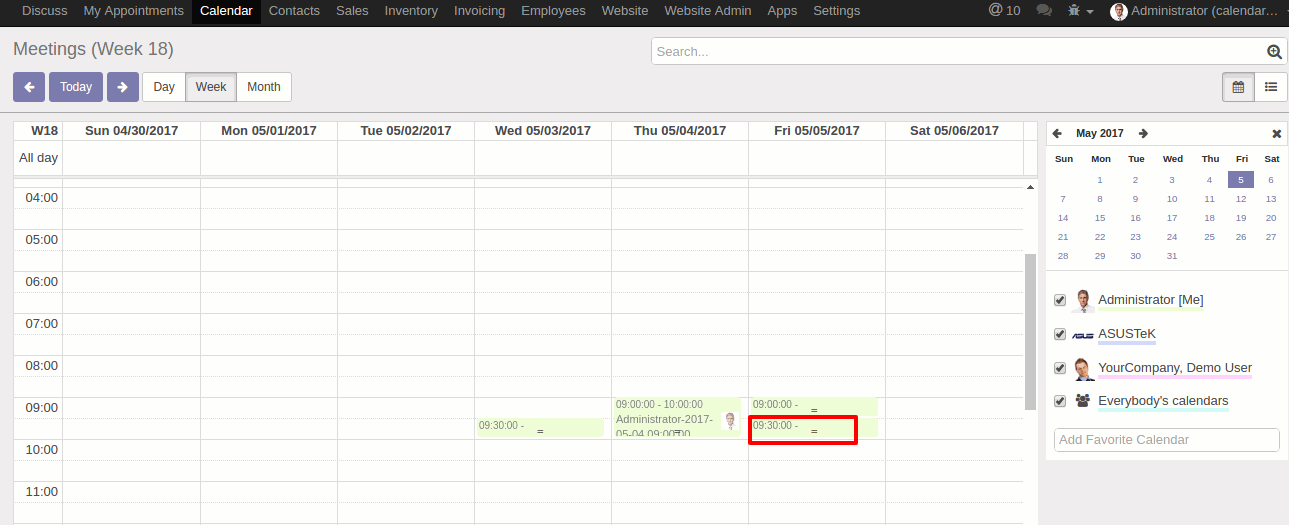
Task: Open the debug bug icon menu
Action: (1080, 11)
